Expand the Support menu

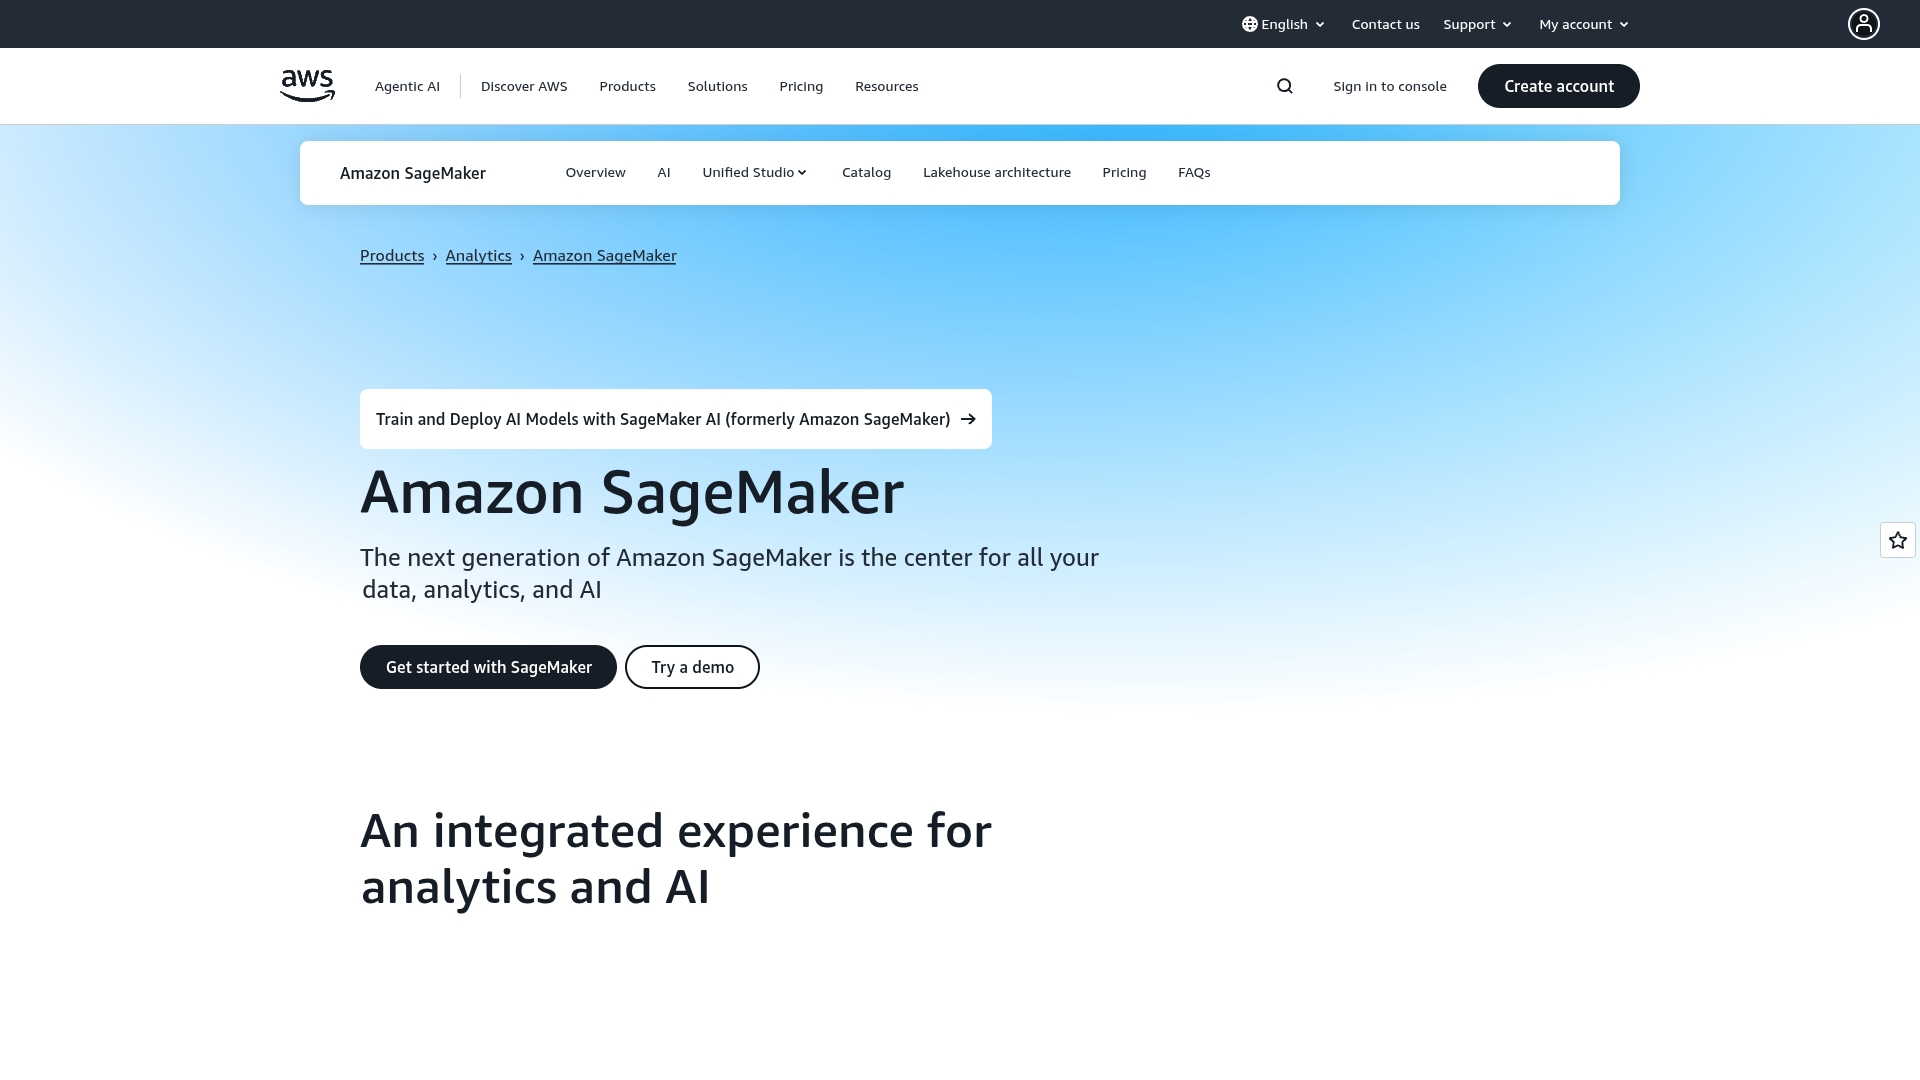1477,24
